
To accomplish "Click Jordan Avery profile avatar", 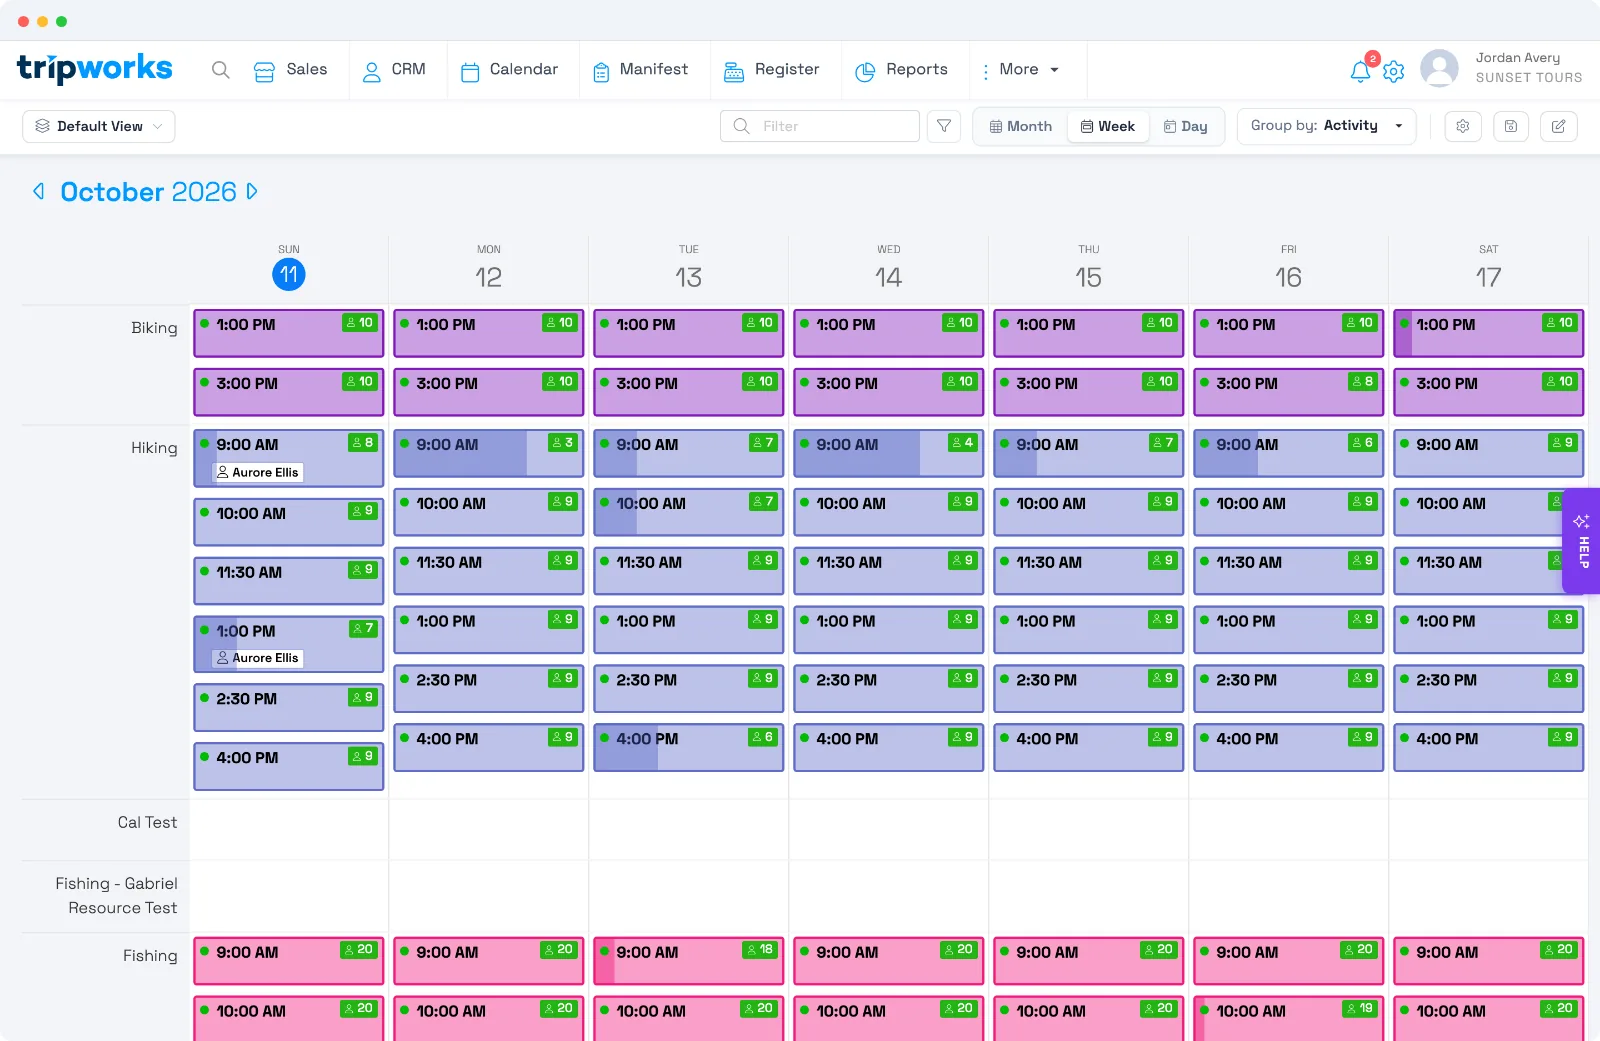I will tap(1439, 68).
